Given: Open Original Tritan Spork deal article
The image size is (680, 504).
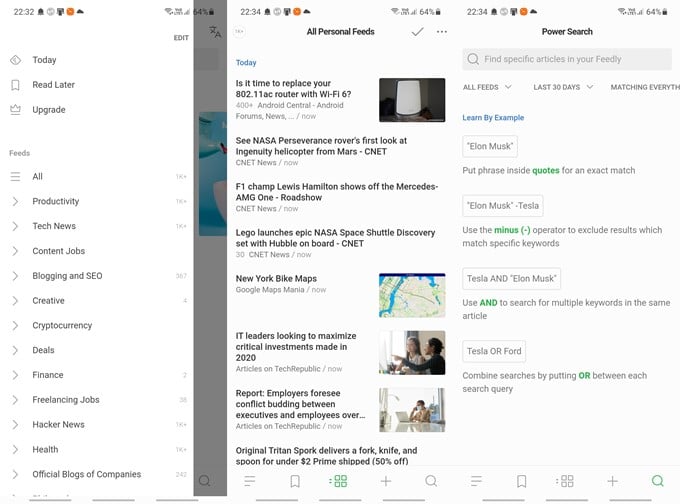Looking at the screenshot, I should tap(326, 455).
